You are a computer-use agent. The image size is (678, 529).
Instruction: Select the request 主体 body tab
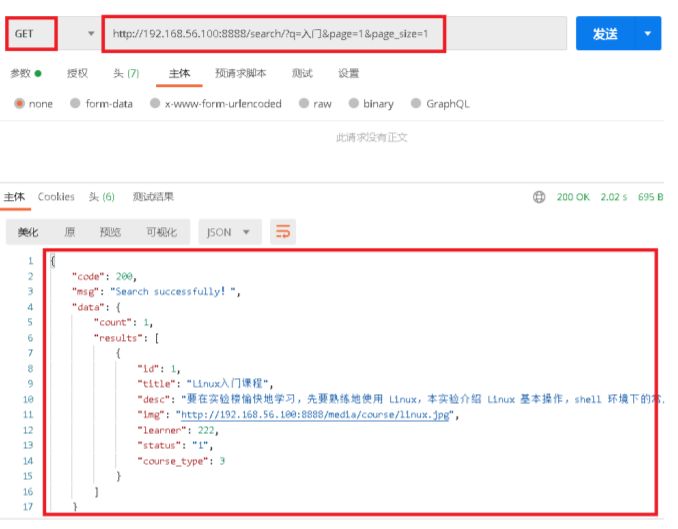(179, 73)
